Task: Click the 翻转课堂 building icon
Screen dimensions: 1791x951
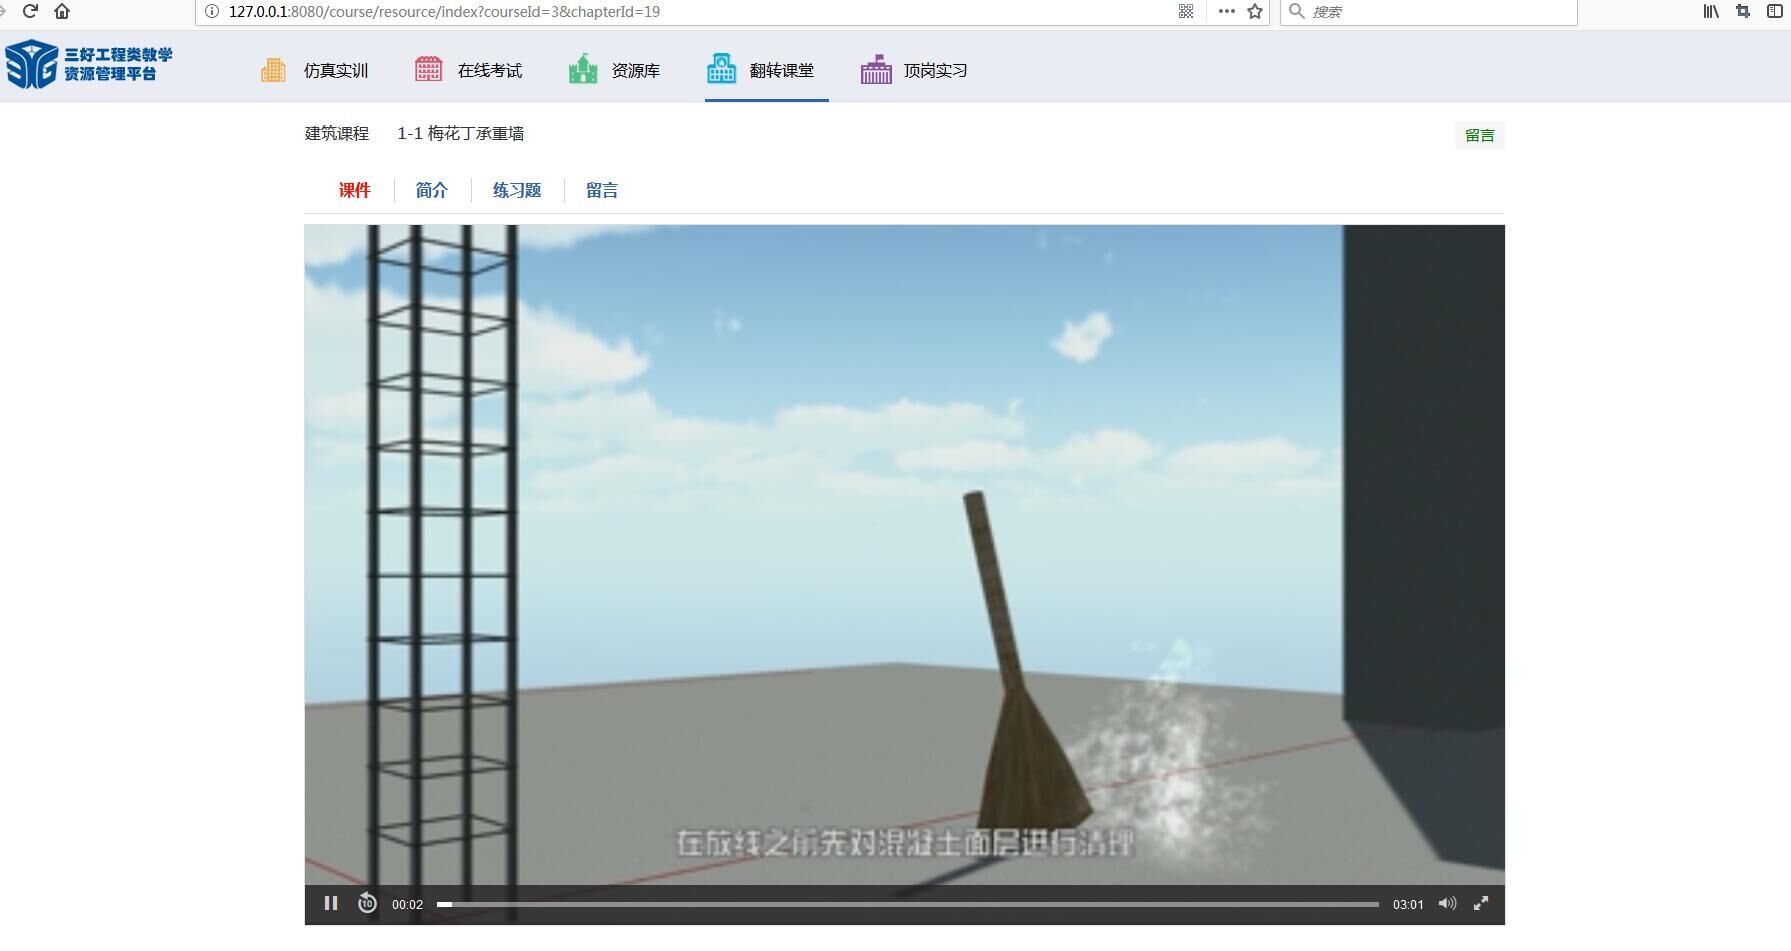Action: click(x=721, y=70)
